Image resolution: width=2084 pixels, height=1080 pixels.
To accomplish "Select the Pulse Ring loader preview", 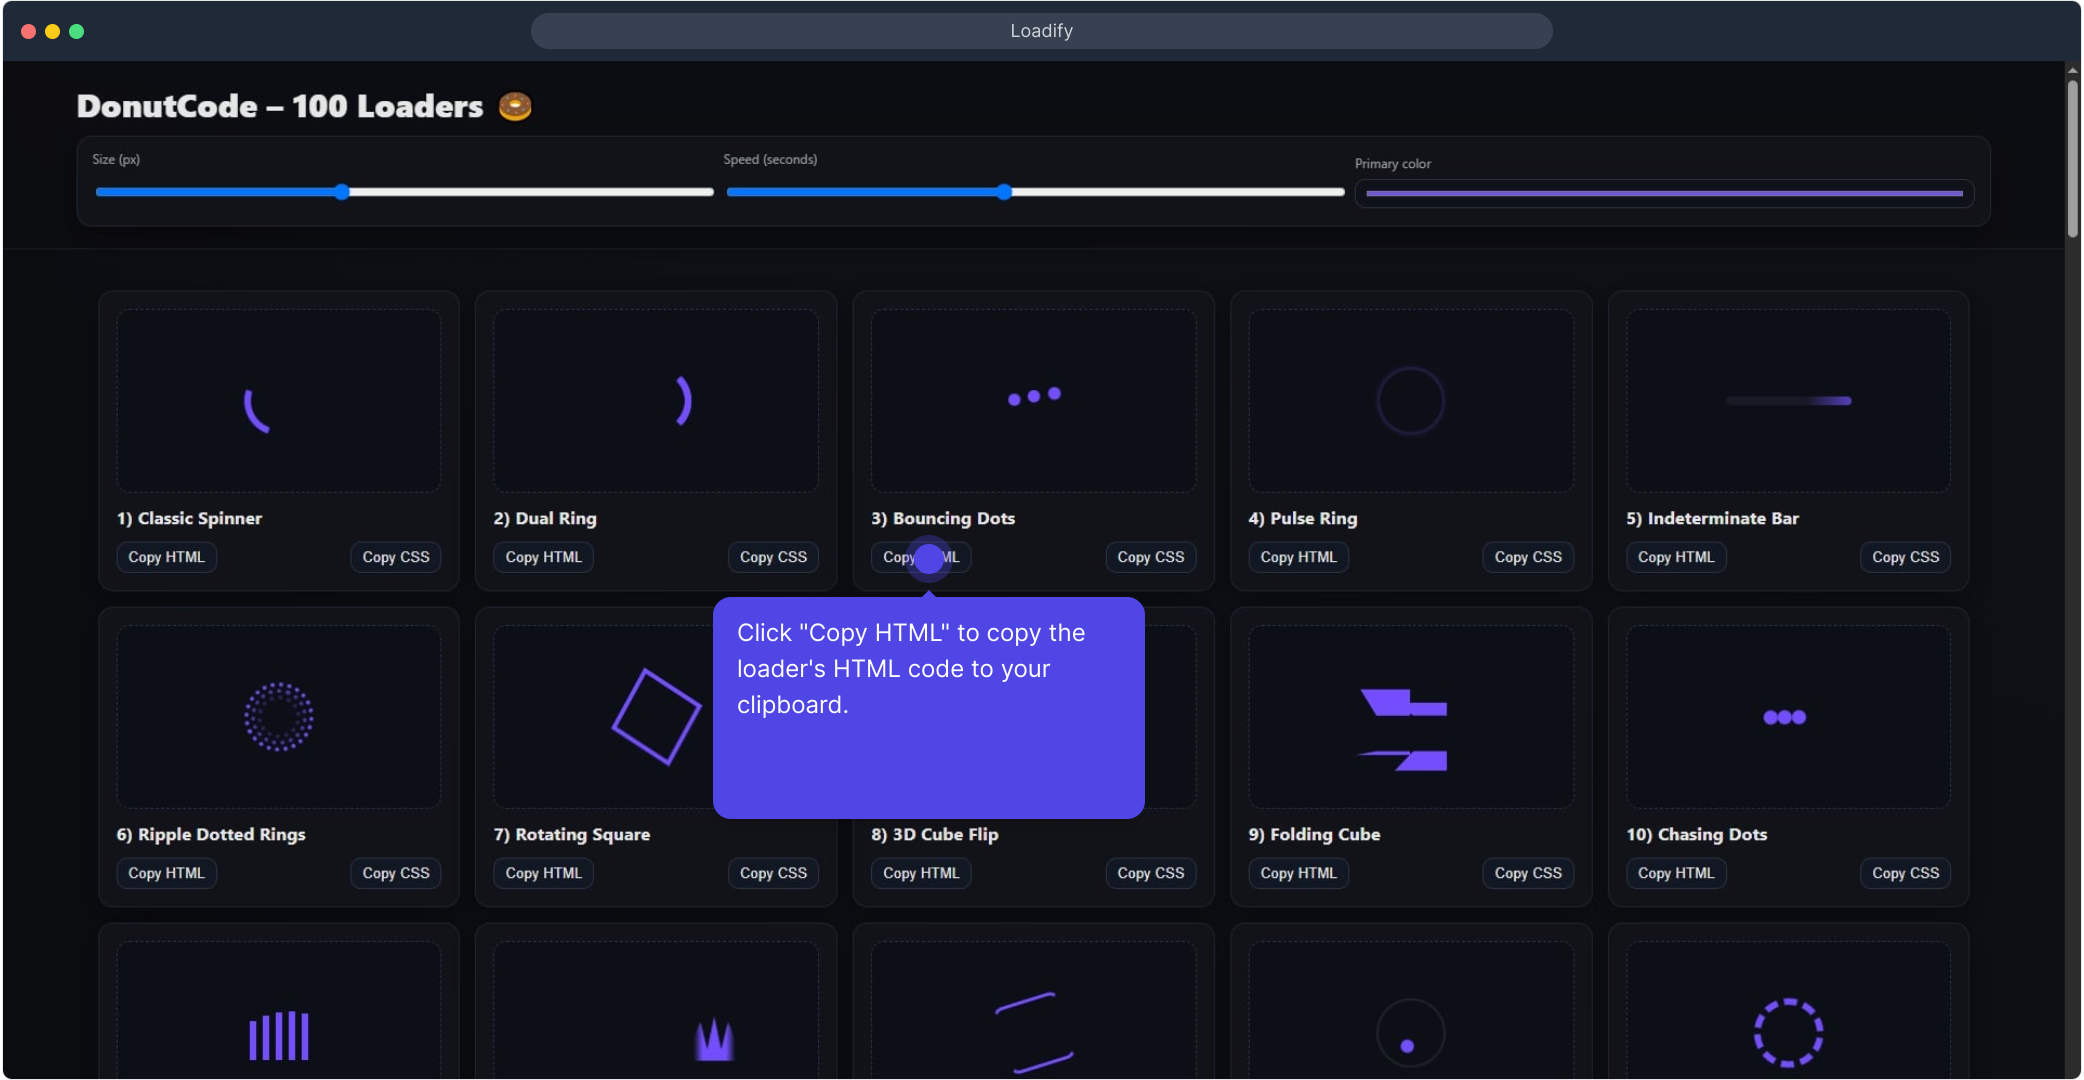I will (x=1410, y=401).
